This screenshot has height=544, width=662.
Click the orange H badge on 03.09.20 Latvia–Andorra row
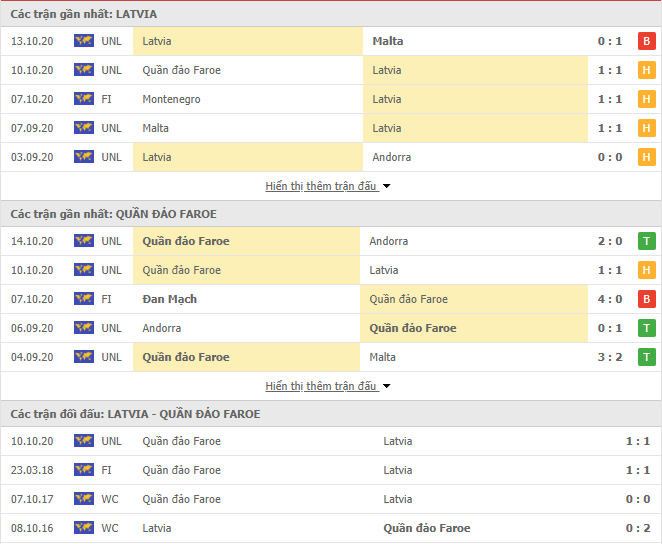coord(646,157)
